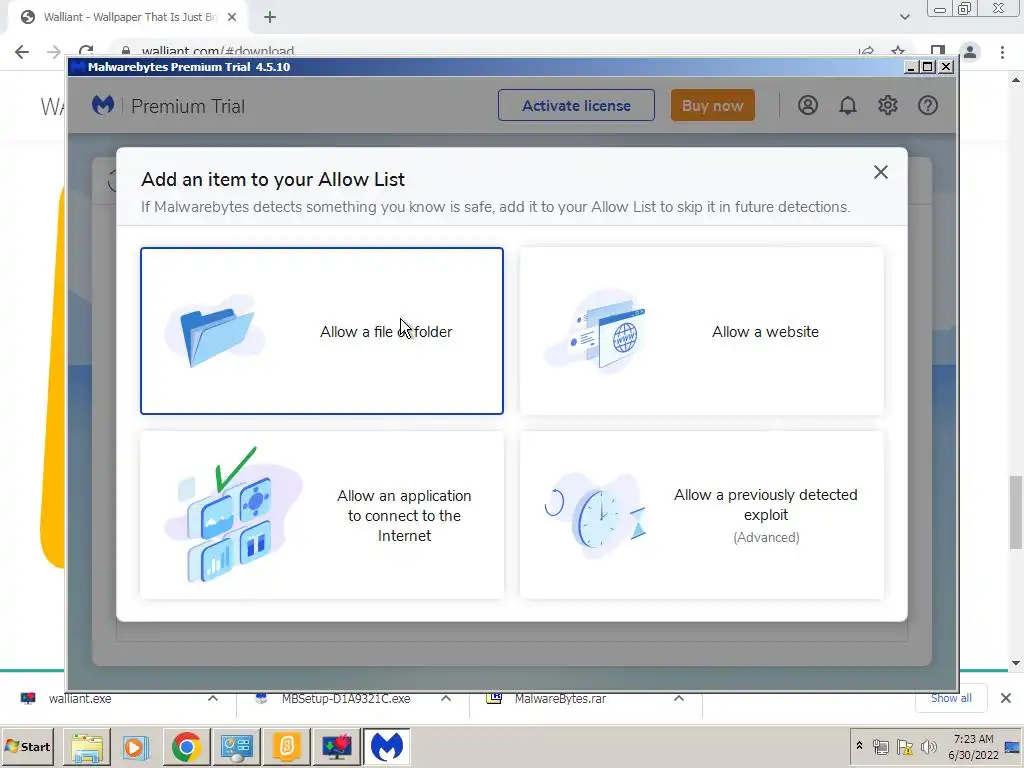Image resolution: width=1024 pixels, height=768 pixels.
Task: Open the Windows Start menu
Action: click(28, 746)
